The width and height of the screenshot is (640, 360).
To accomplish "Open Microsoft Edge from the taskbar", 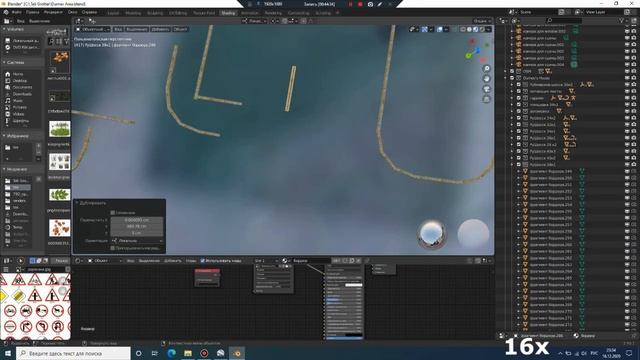I will point(171,353).
